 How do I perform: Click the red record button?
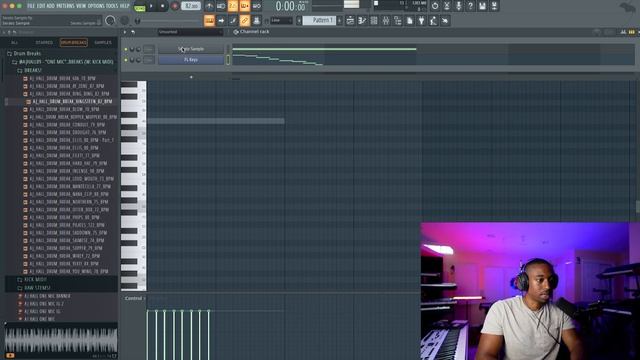click(x=174, y=6)
